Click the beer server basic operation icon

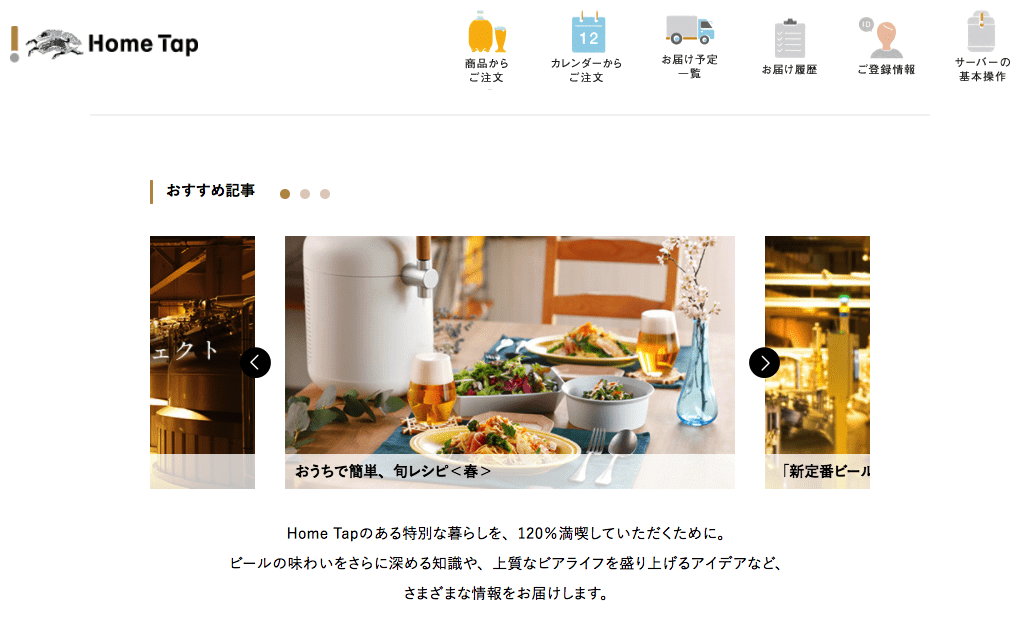click(981, 31)
